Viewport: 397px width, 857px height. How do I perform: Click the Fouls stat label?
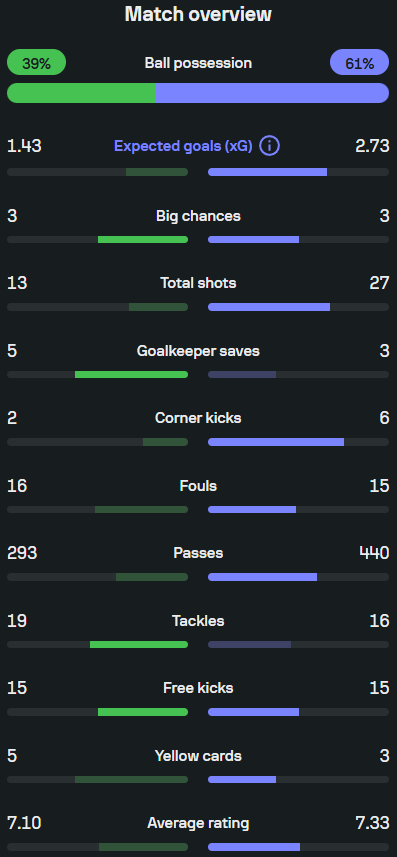coord(198,486)
